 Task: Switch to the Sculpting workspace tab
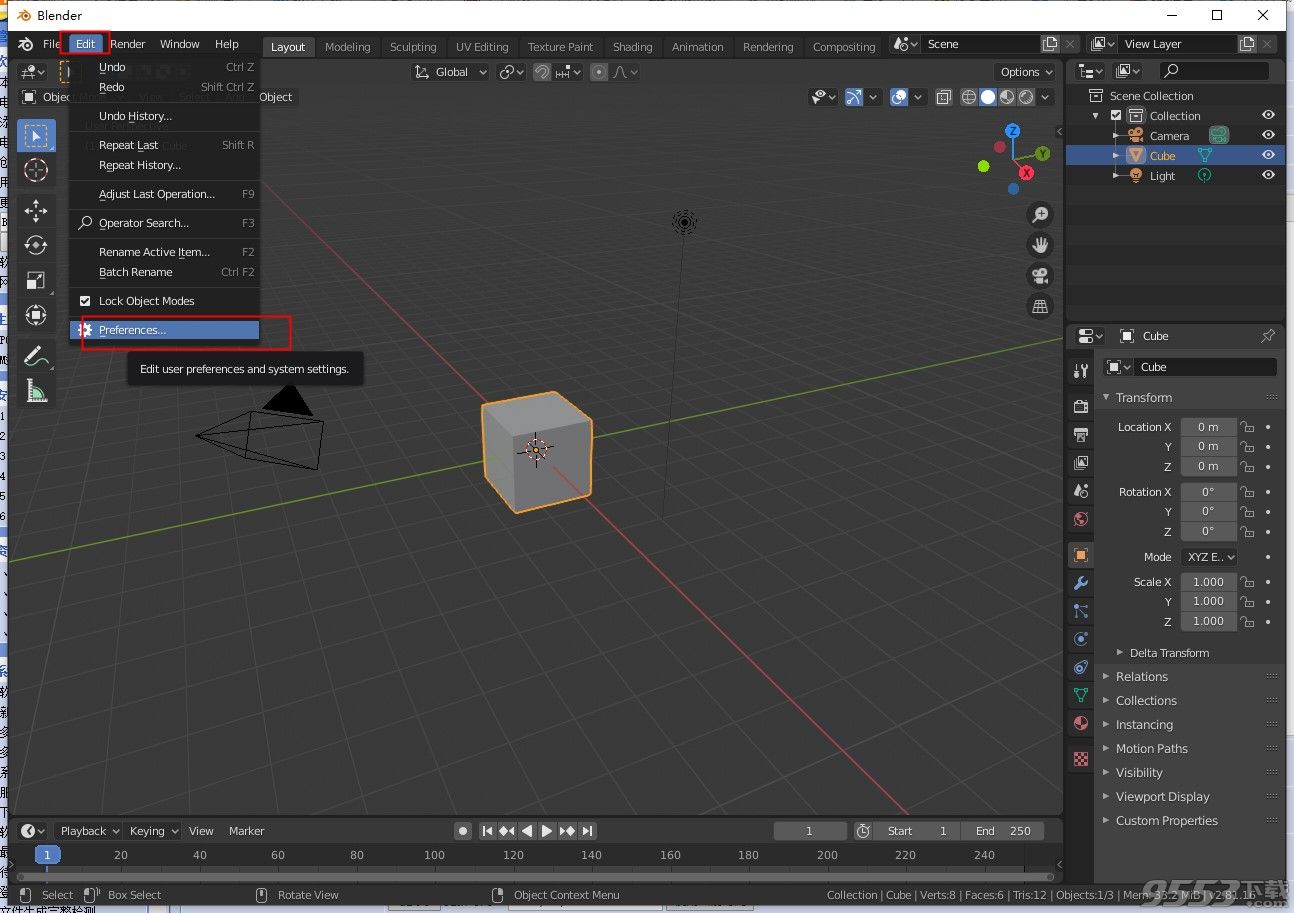(413, 47)
